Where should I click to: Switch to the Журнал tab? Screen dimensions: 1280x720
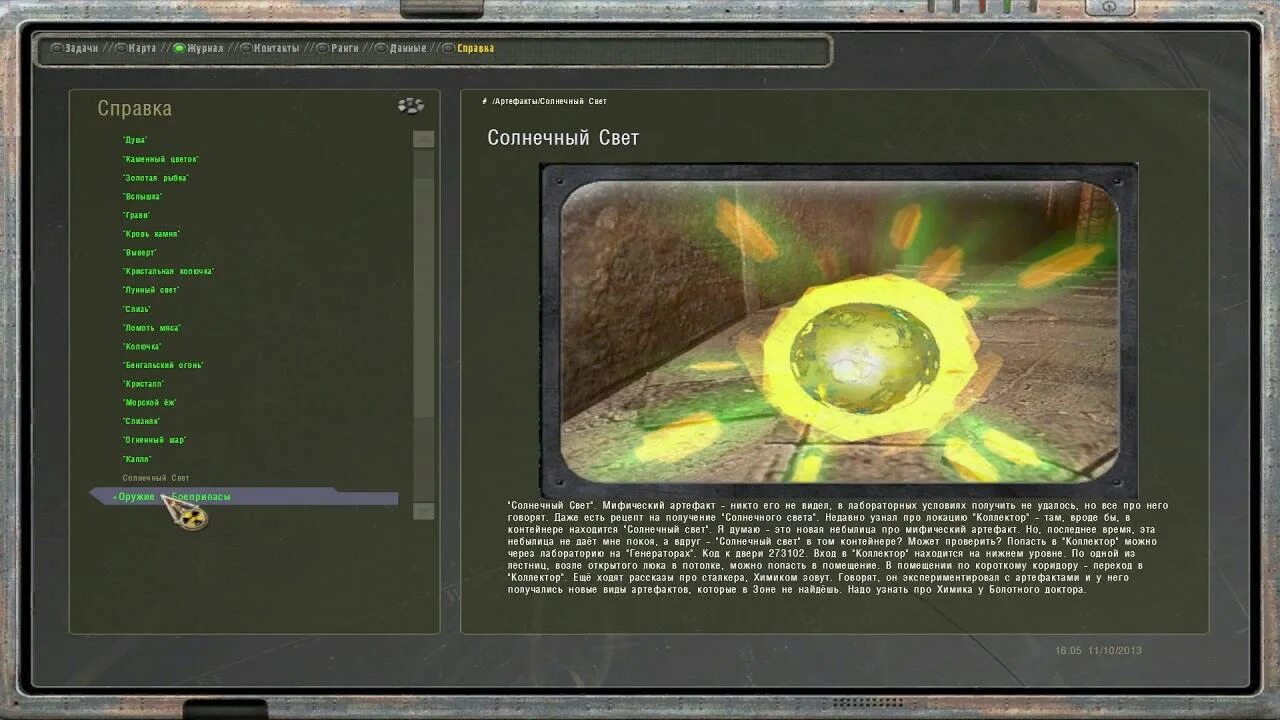coord(198,48)
